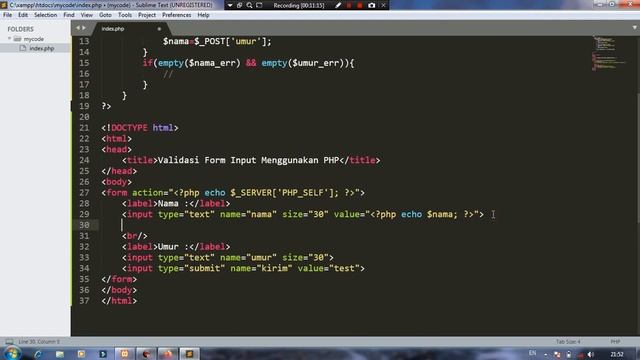The width and height of the screenshot is (640, 360).
Task: Click the Recording timer label
Action: click(299, 5)
